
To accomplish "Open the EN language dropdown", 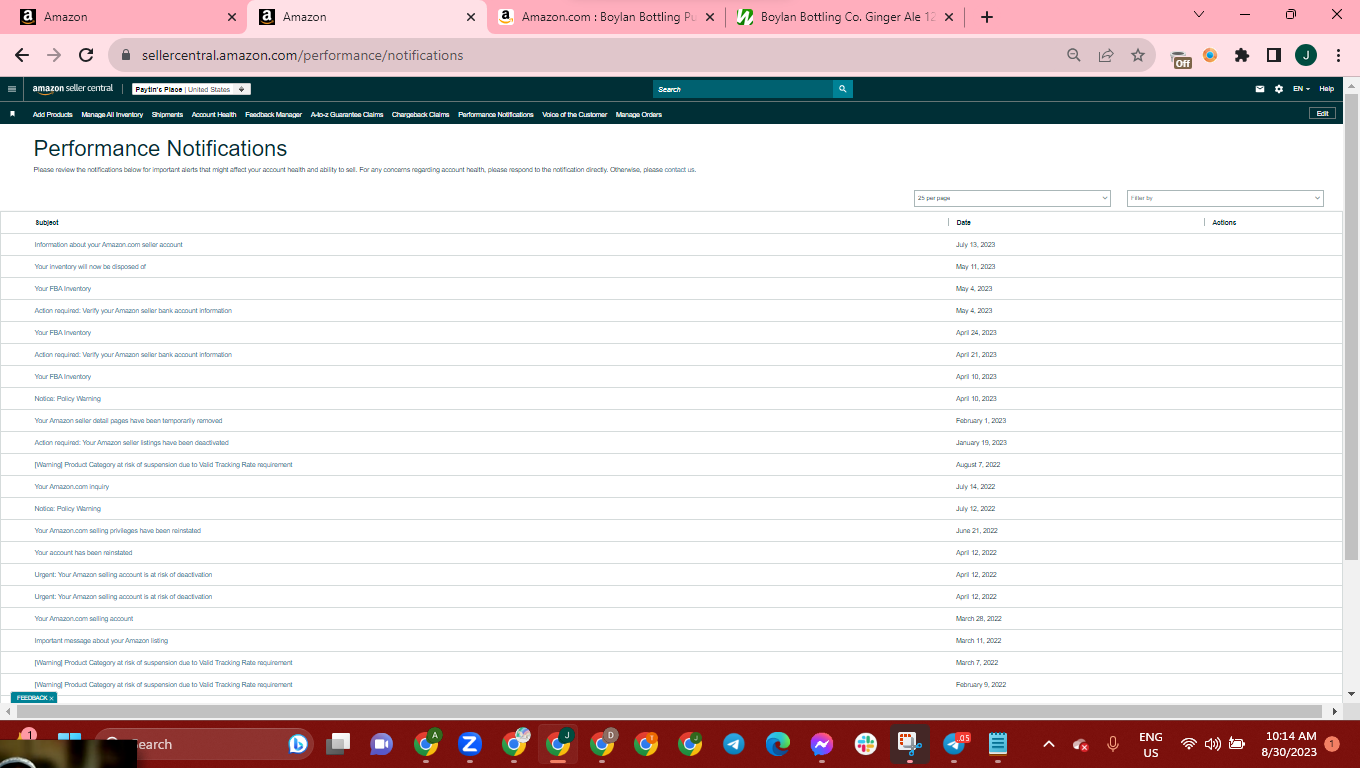I will coord(1301,89).
